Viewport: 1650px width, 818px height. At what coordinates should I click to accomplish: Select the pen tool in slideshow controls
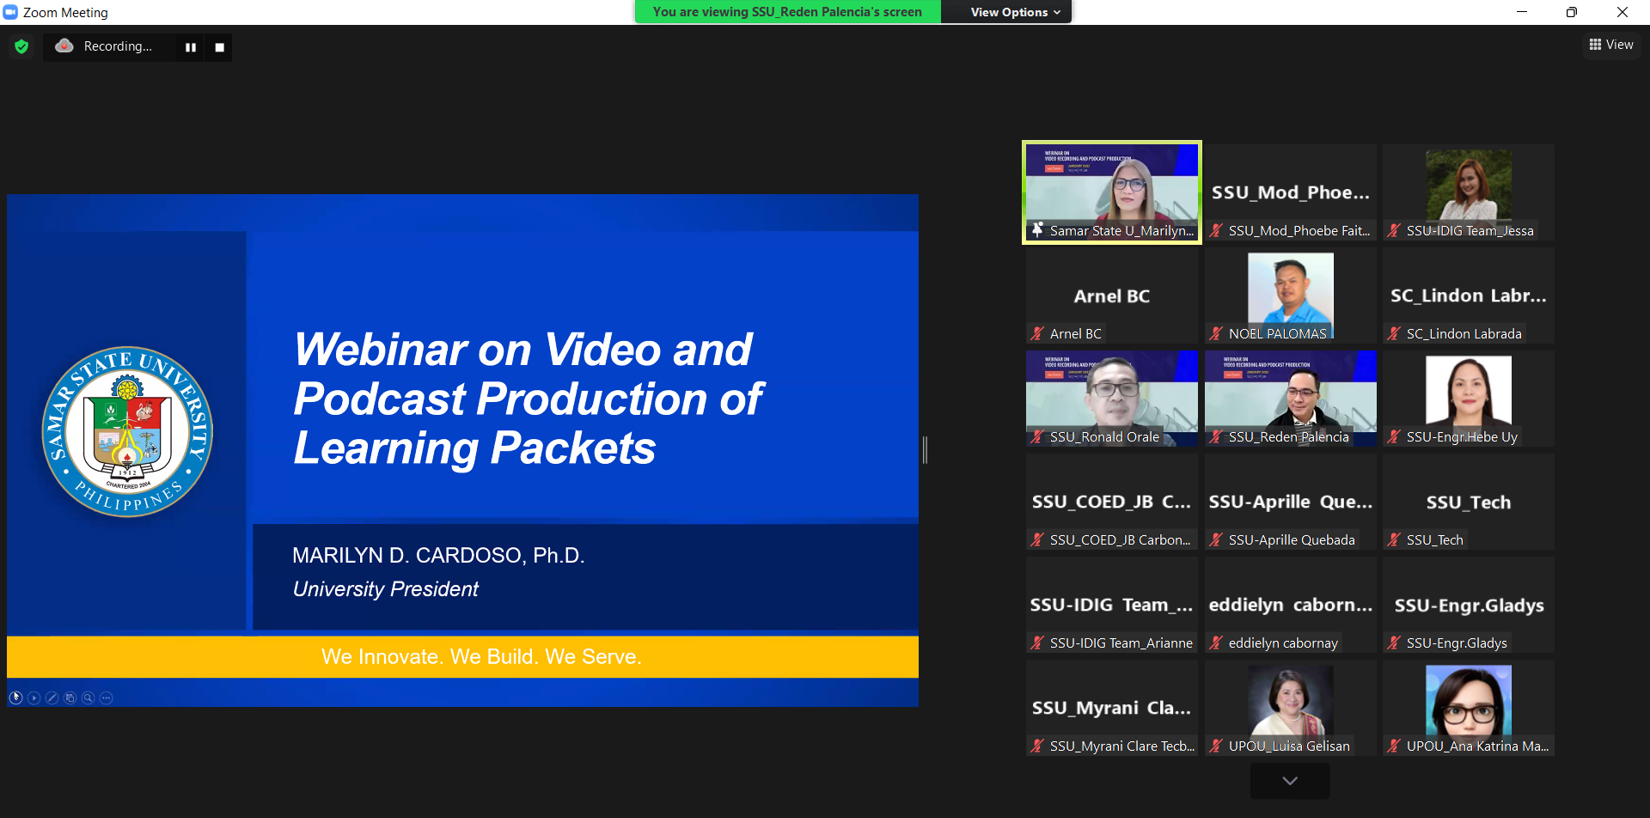tap(52, 698)
